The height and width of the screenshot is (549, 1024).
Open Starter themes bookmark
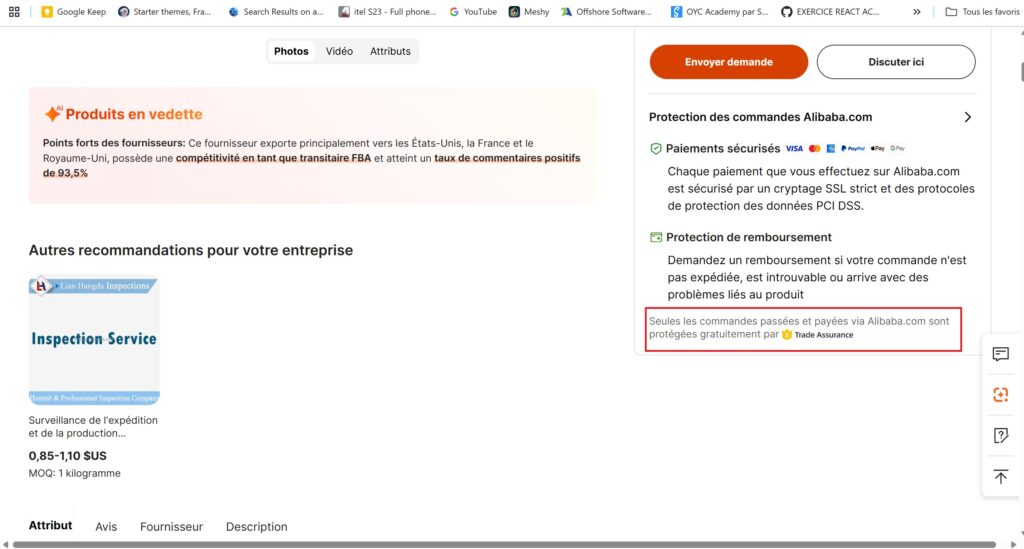[165, 12]
